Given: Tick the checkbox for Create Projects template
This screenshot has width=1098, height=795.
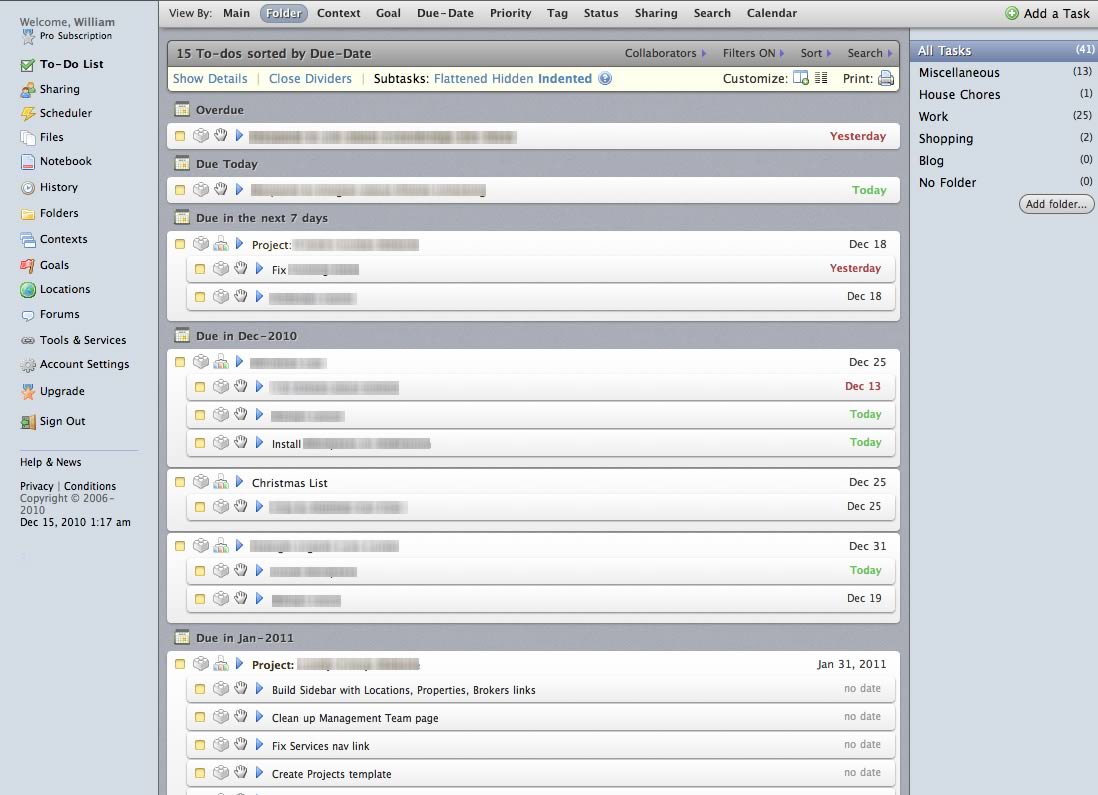Looking at the screenshot, I should [200, 773].
